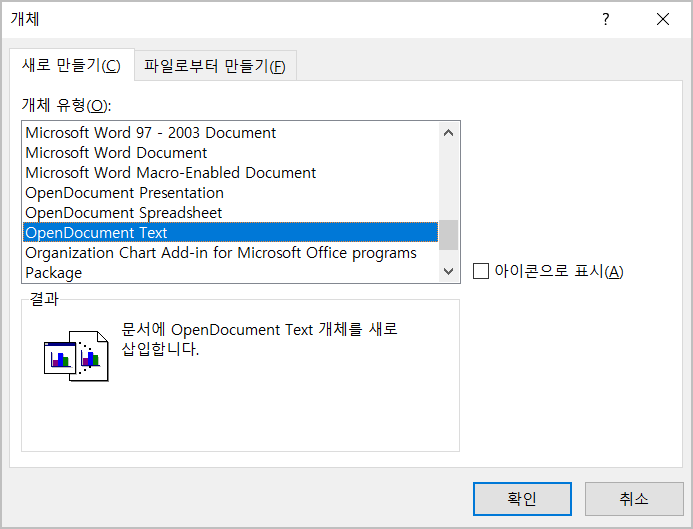
Task: Open the 파일로부터 만들기 tab
Action: click(215, 66)
